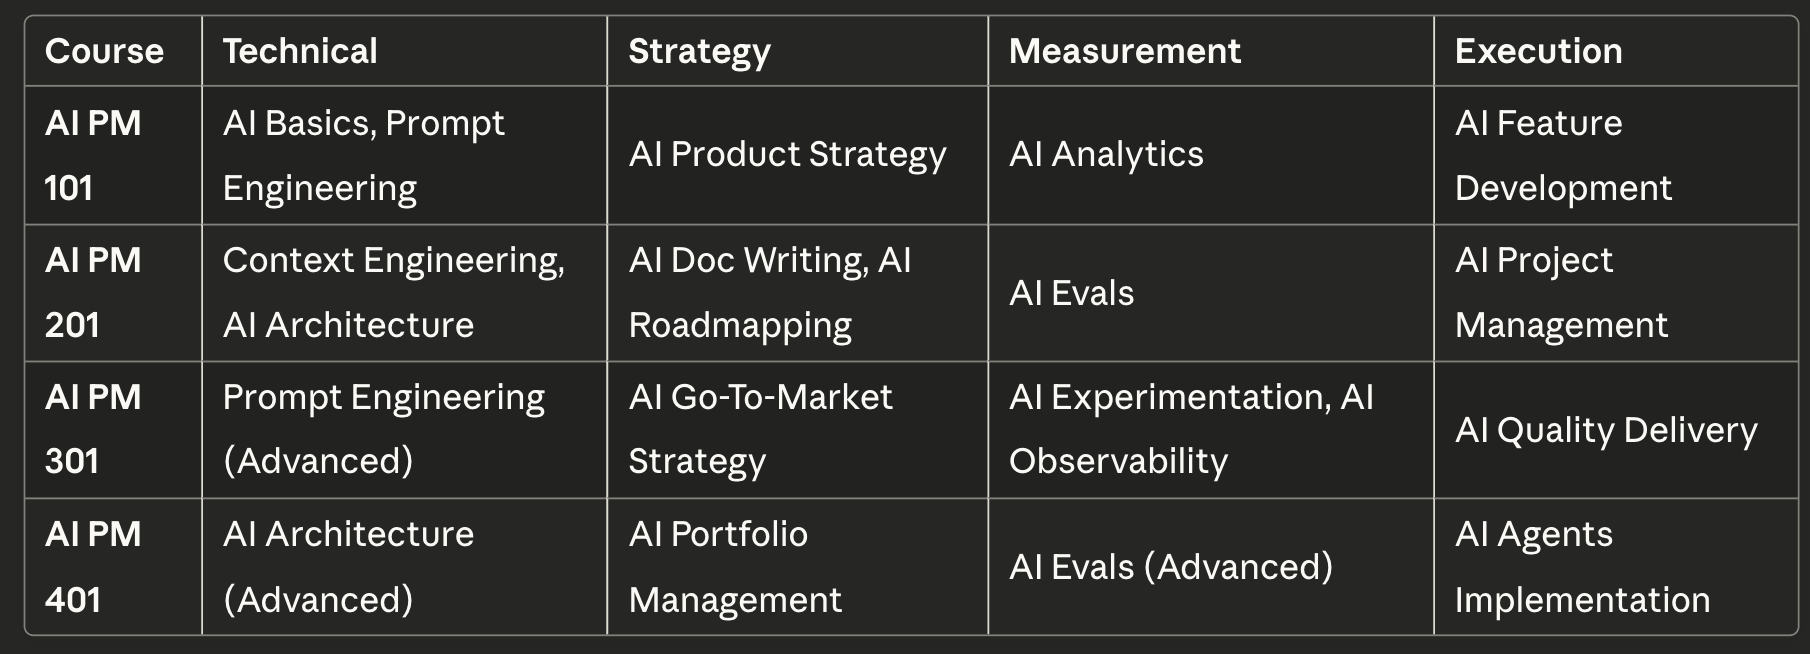
Task: Click the AI Project Management cell
Action: tap(1560, 292)
